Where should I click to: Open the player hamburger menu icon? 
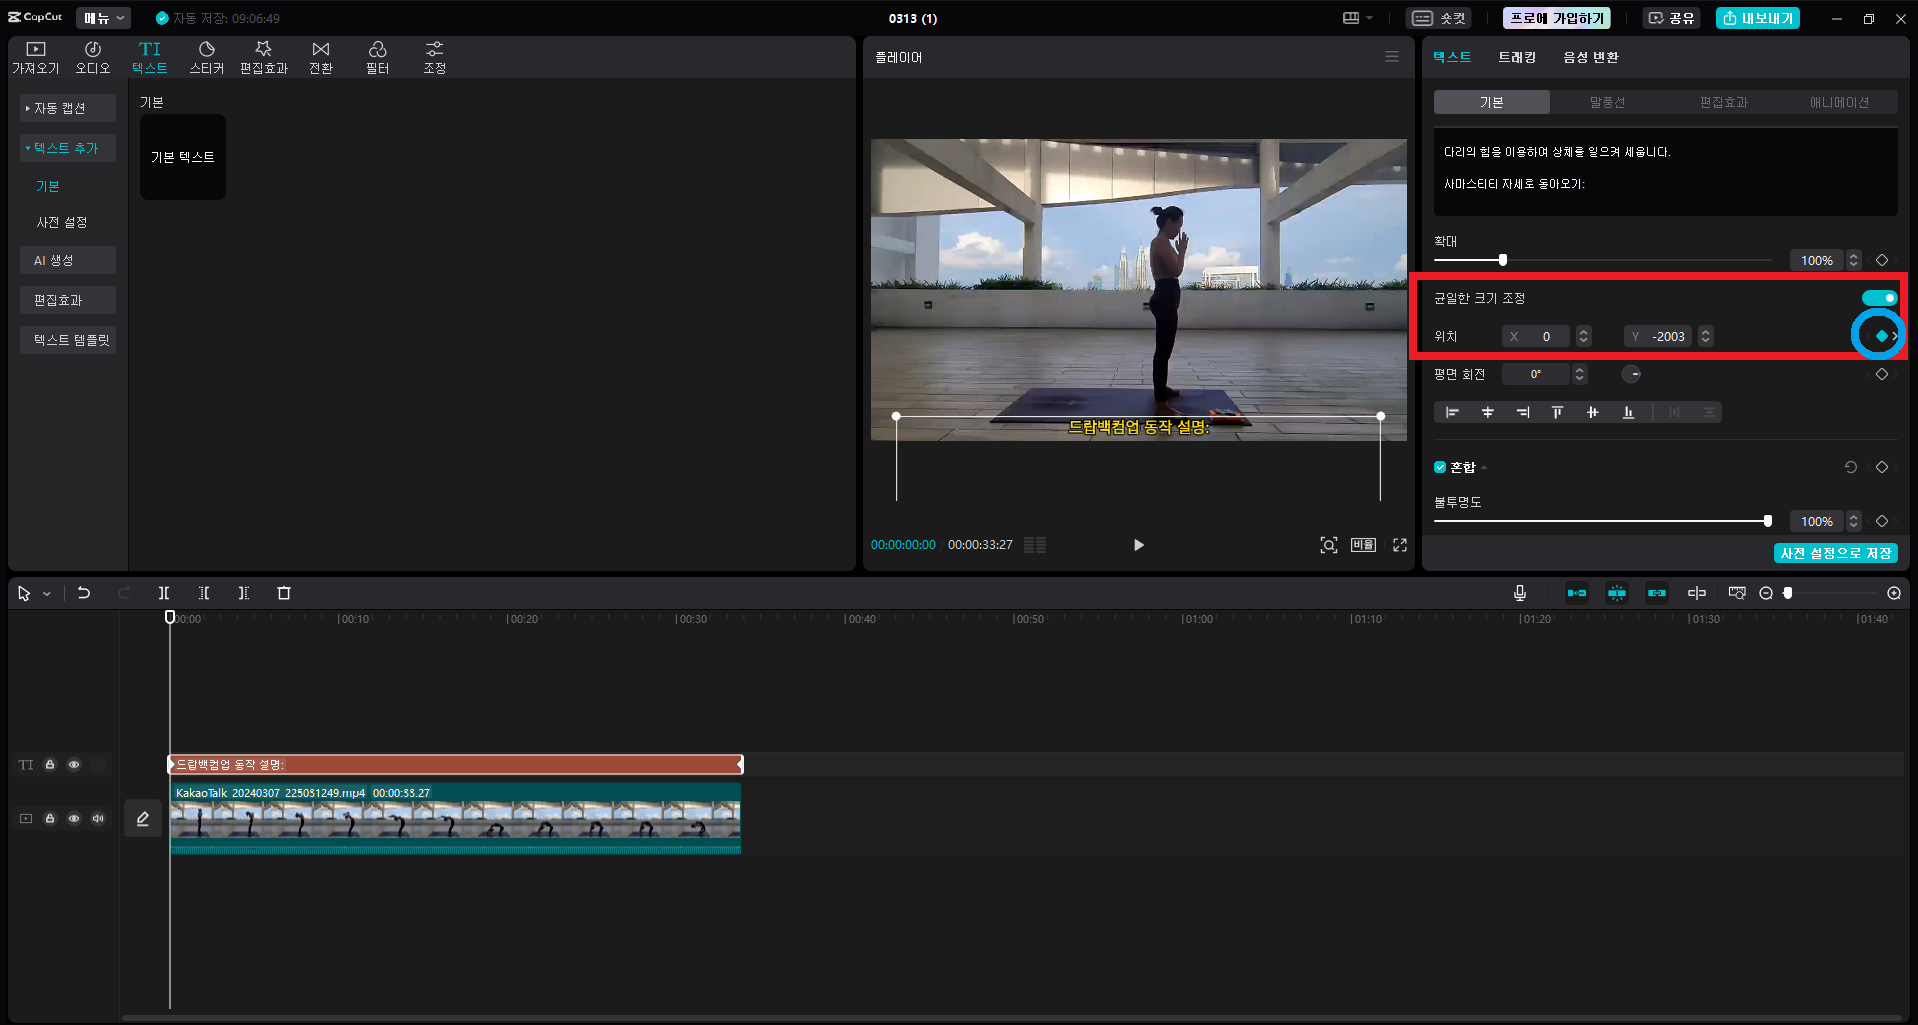[x=1392, y=57]
